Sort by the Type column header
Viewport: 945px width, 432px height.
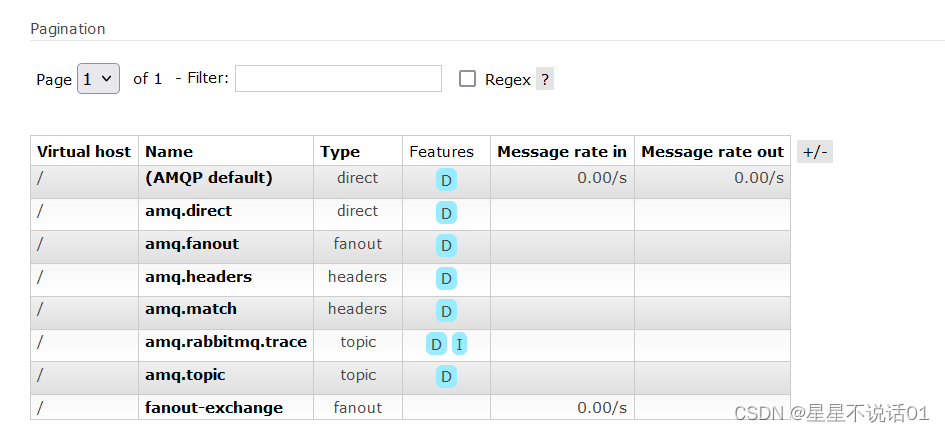click(x=340, y=152)
